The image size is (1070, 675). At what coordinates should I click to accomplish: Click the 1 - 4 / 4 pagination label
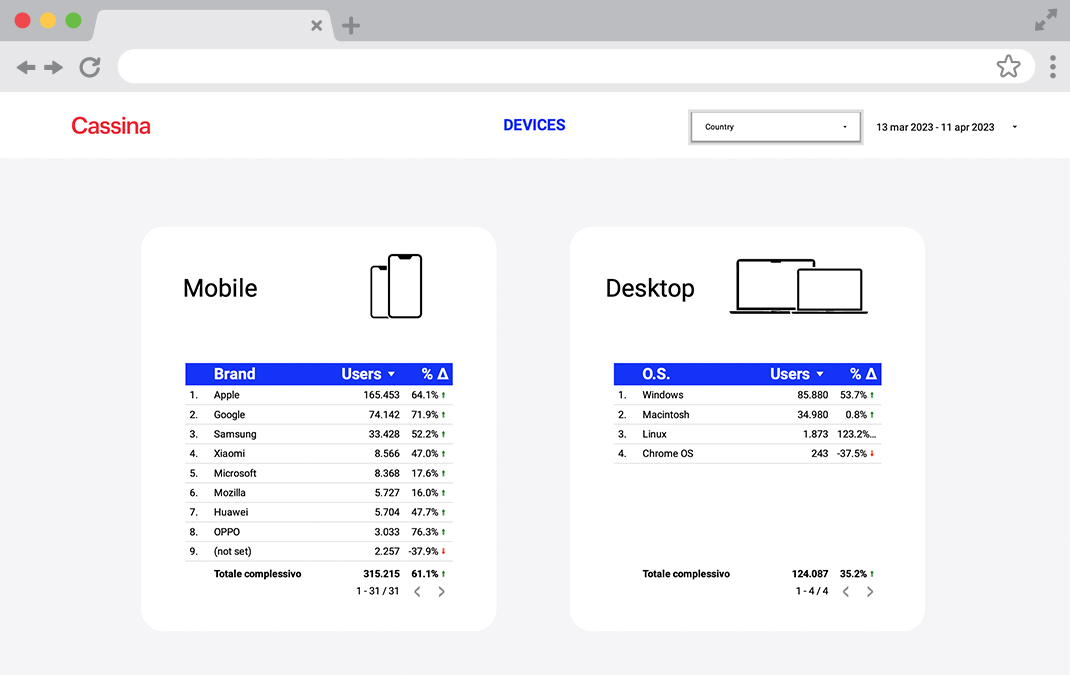812,591
